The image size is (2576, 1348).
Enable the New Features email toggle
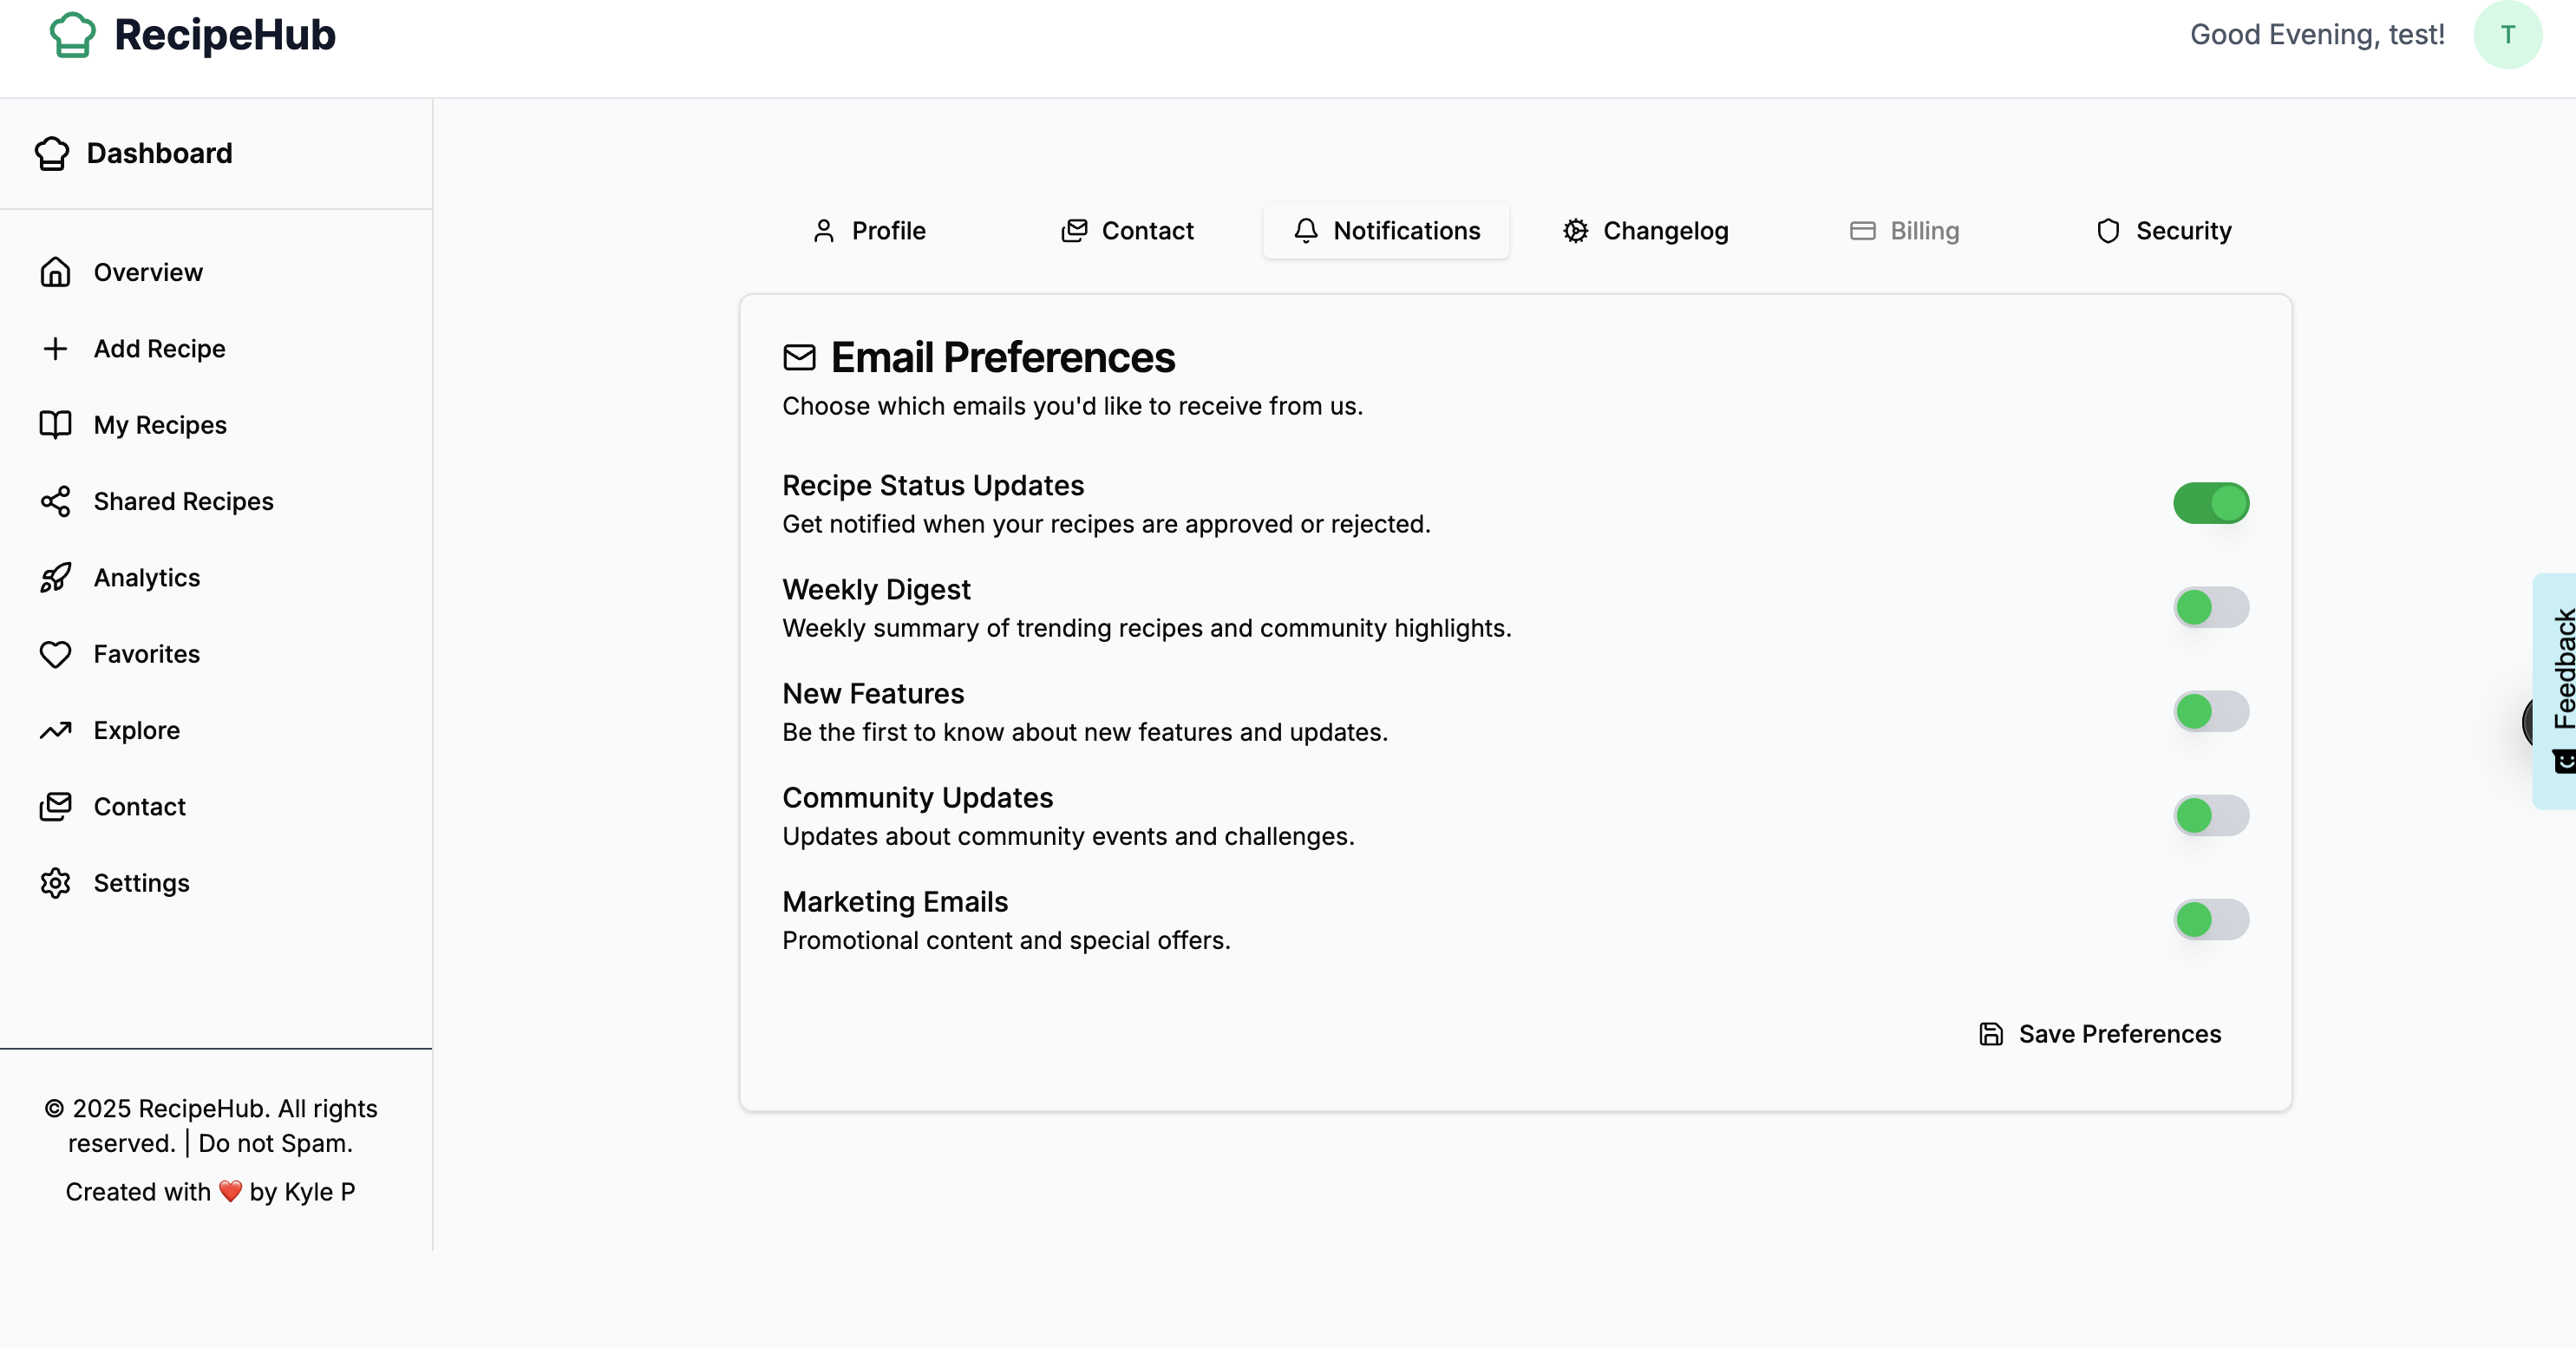click(x=2210, y=711)
